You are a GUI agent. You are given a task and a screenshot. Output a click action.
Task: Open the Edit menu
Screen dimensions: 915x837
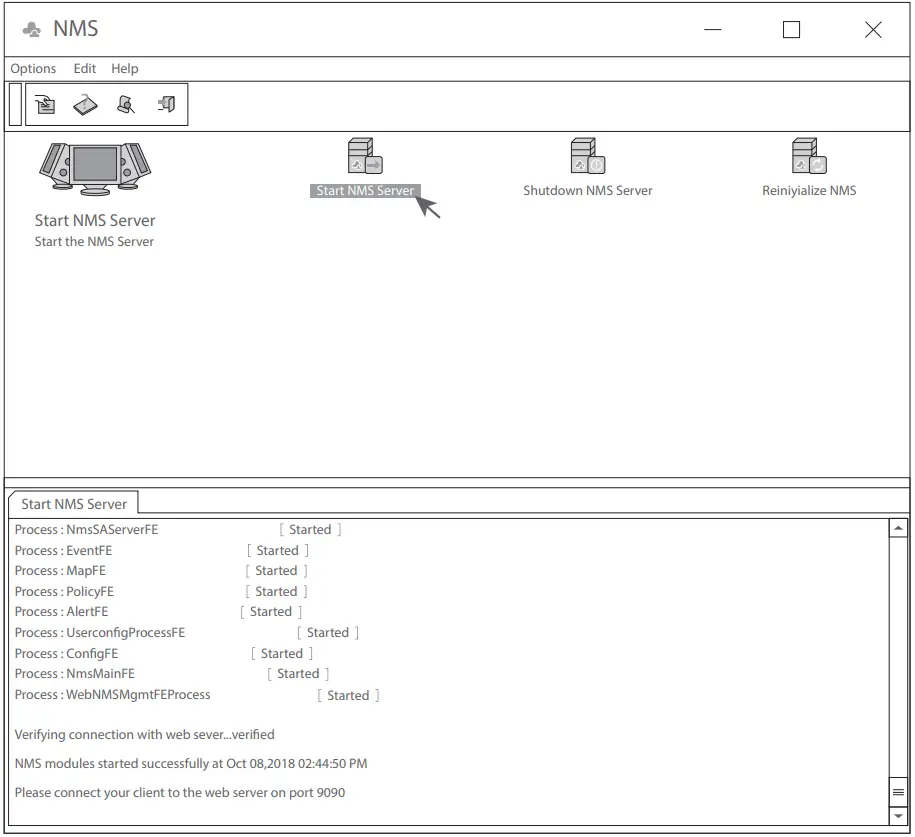[x=84, y=68]
